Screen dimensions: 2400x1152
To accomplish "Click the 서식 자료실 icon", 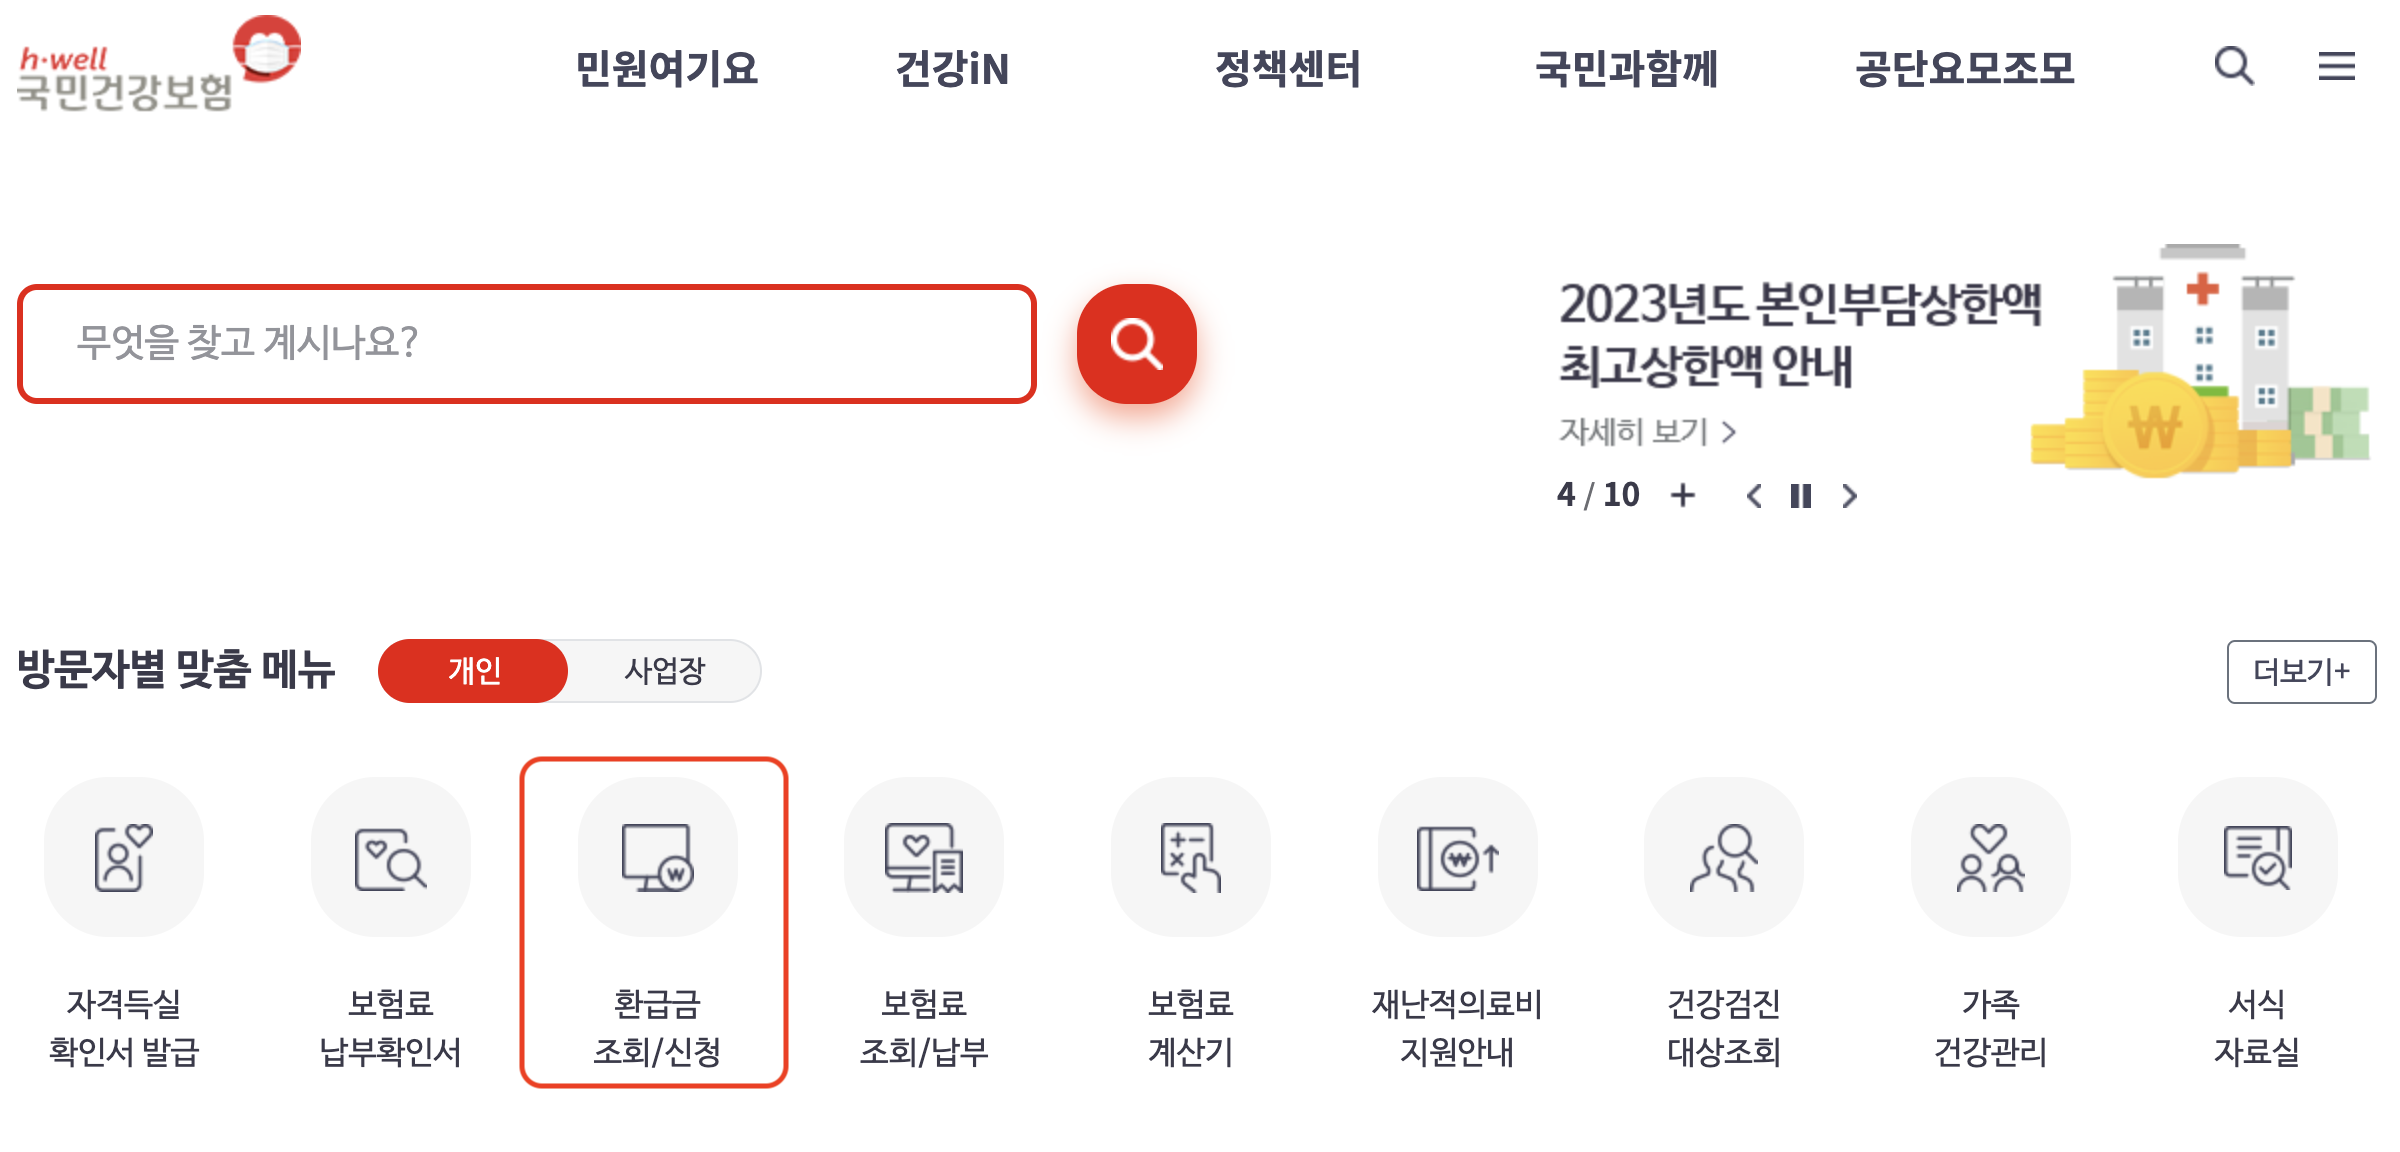I will pos(2257,858).
